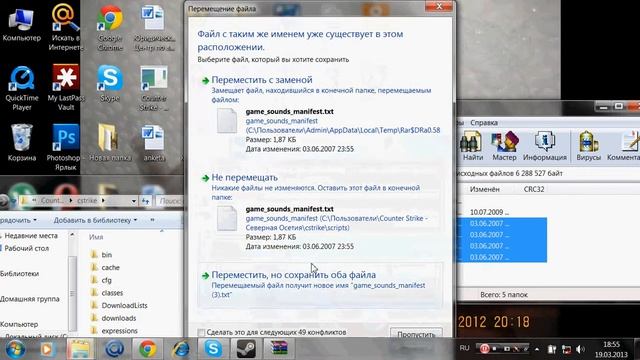
Task: Open the Мастер wizard in WinRAR
Action: [504, 146]
